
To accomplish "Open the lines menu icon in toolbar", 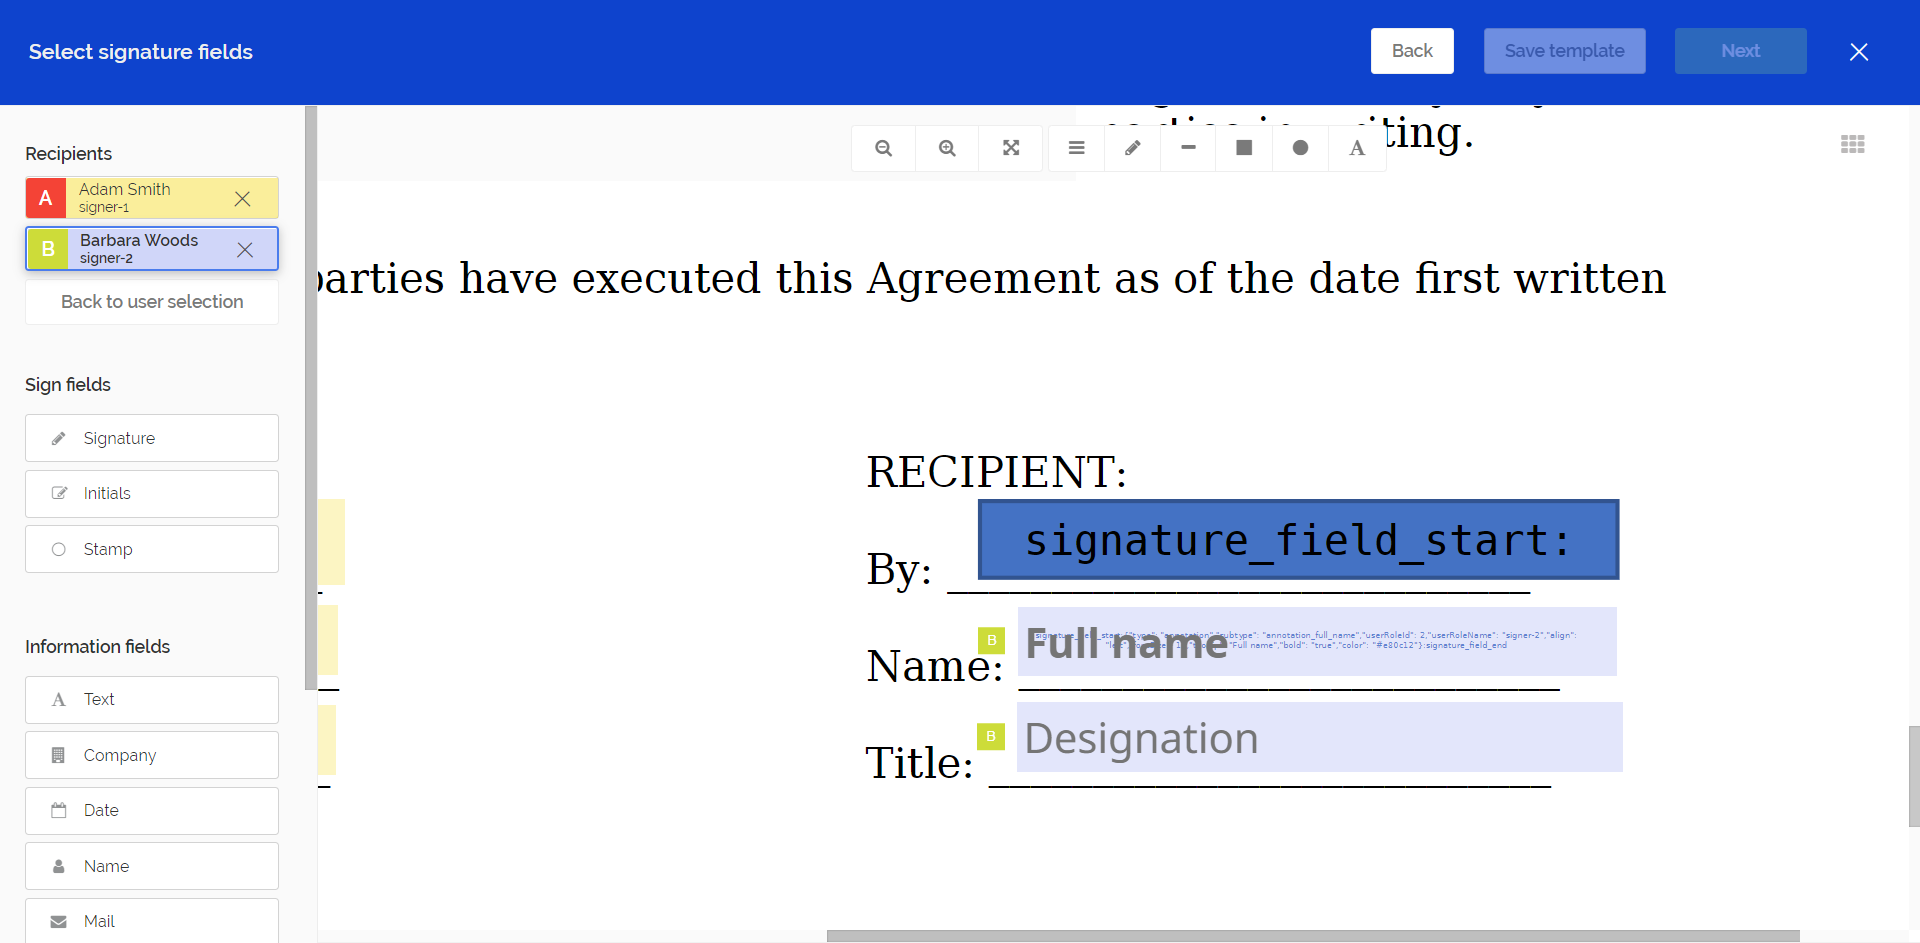I will click(x=1076, y=148).
